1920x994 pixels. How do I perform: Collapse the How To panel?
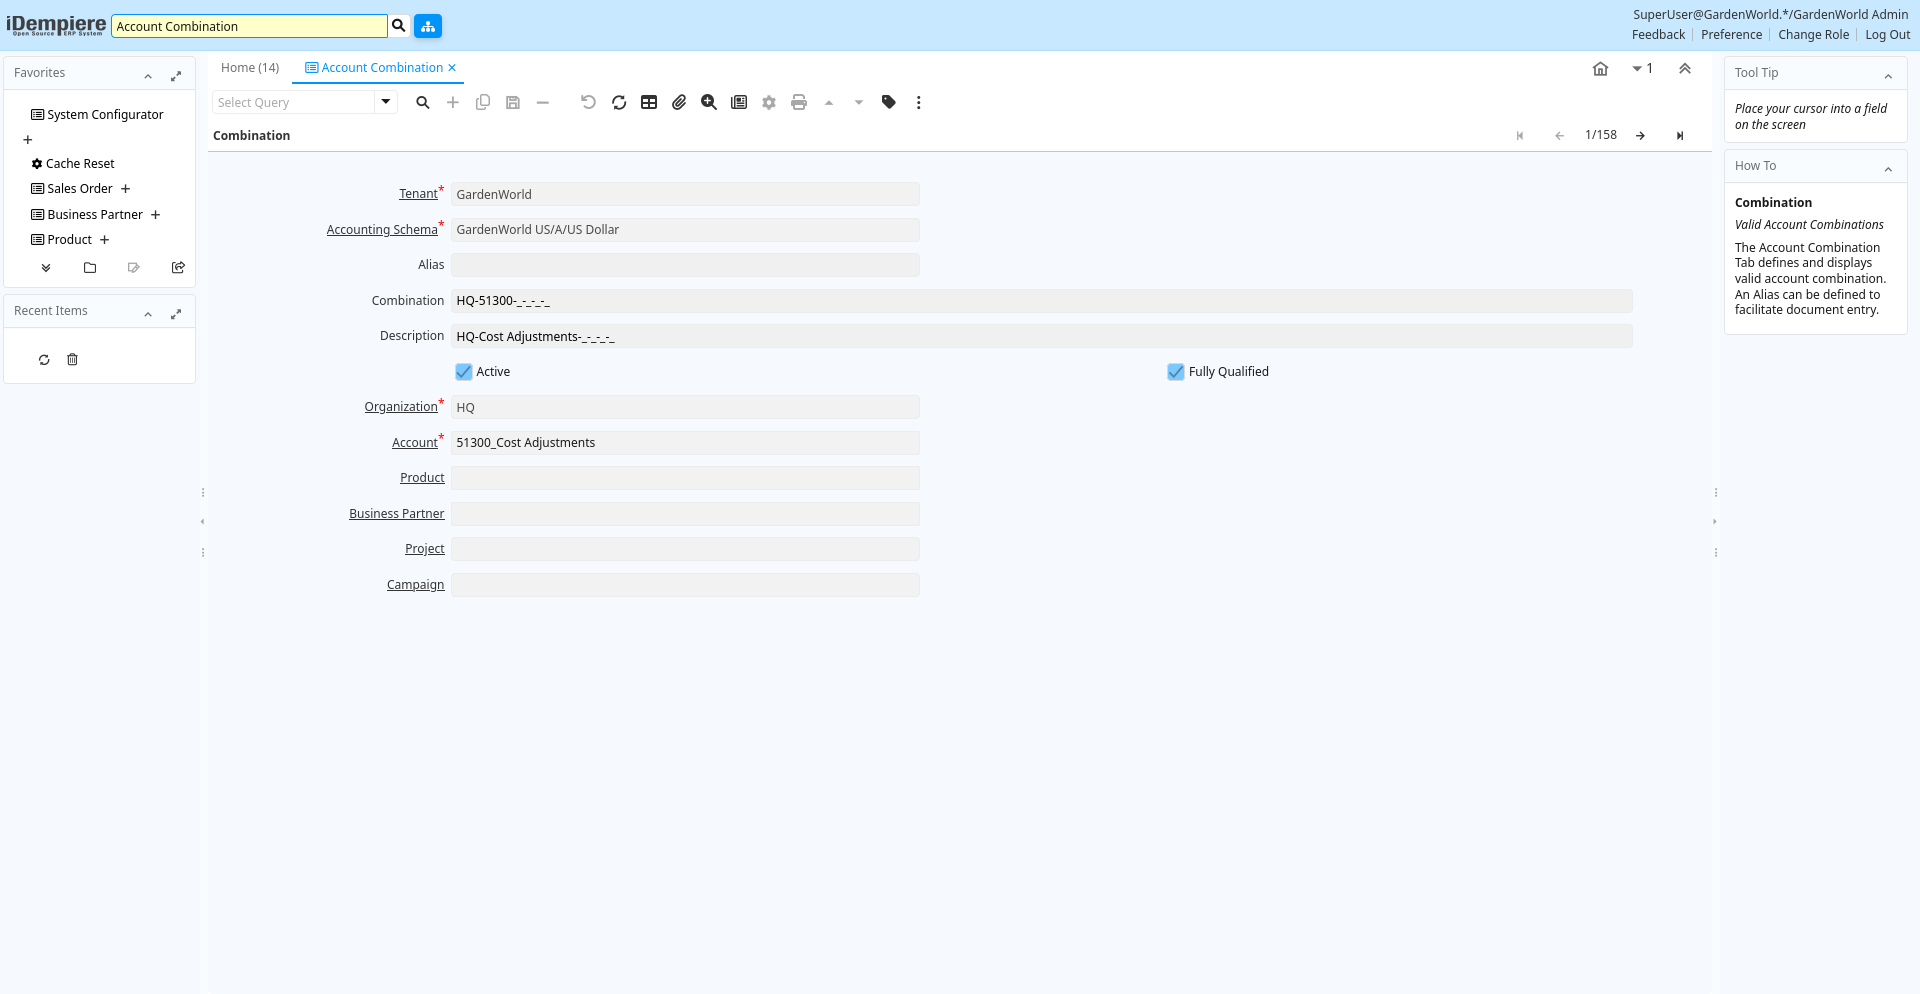(1888, 169)
